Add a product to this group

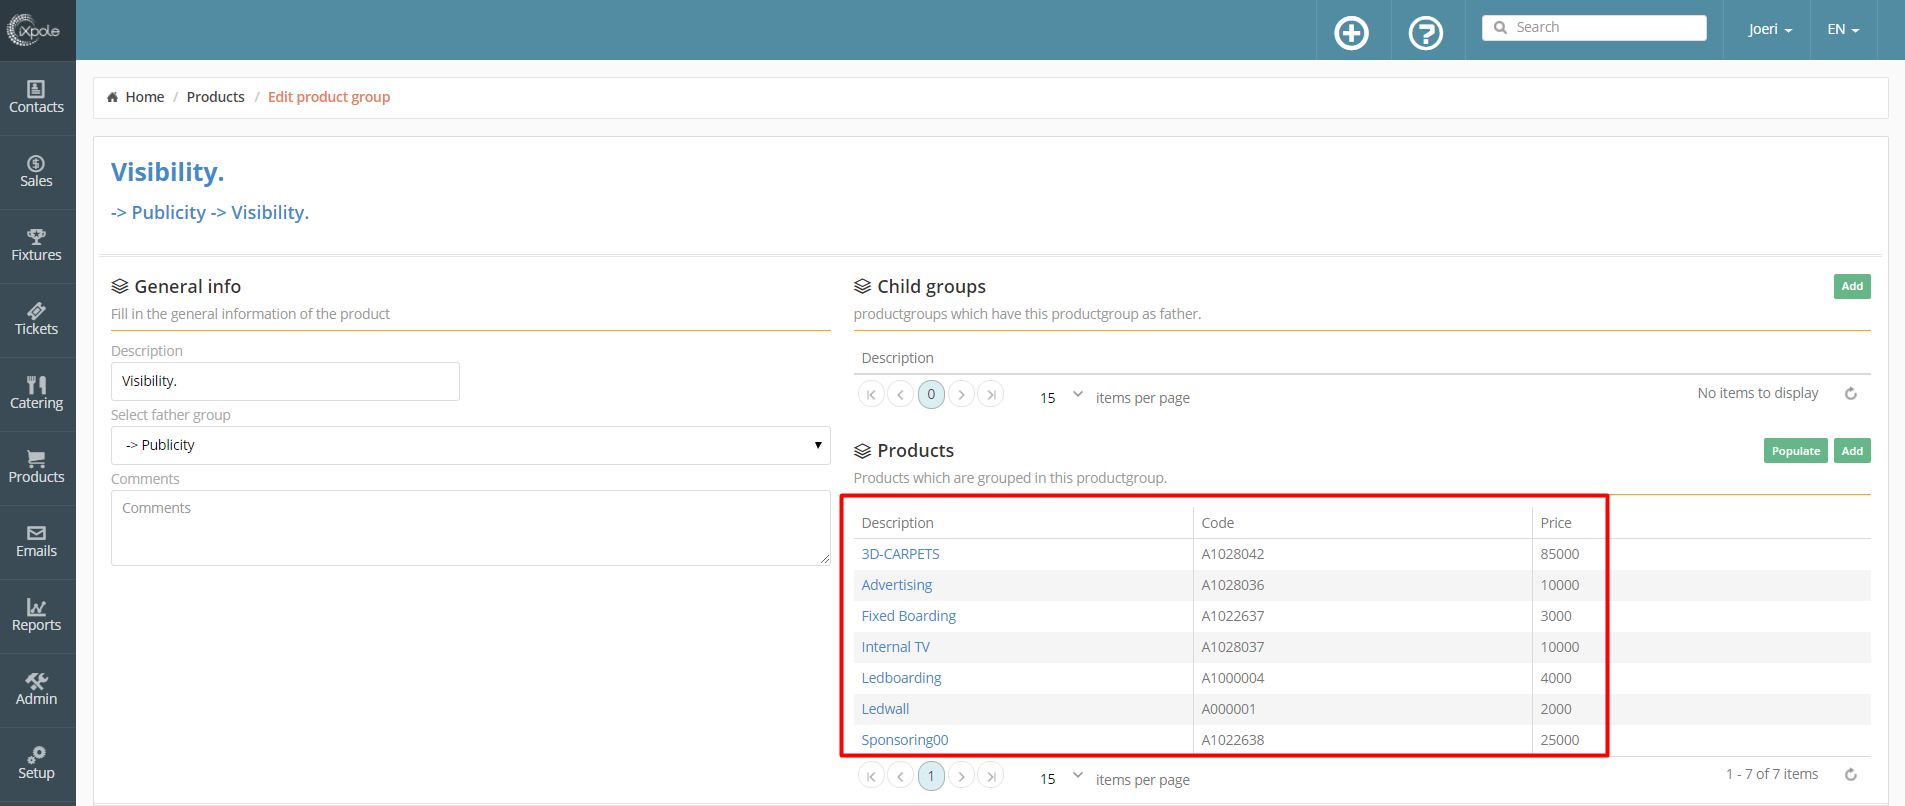(1852, 451)
